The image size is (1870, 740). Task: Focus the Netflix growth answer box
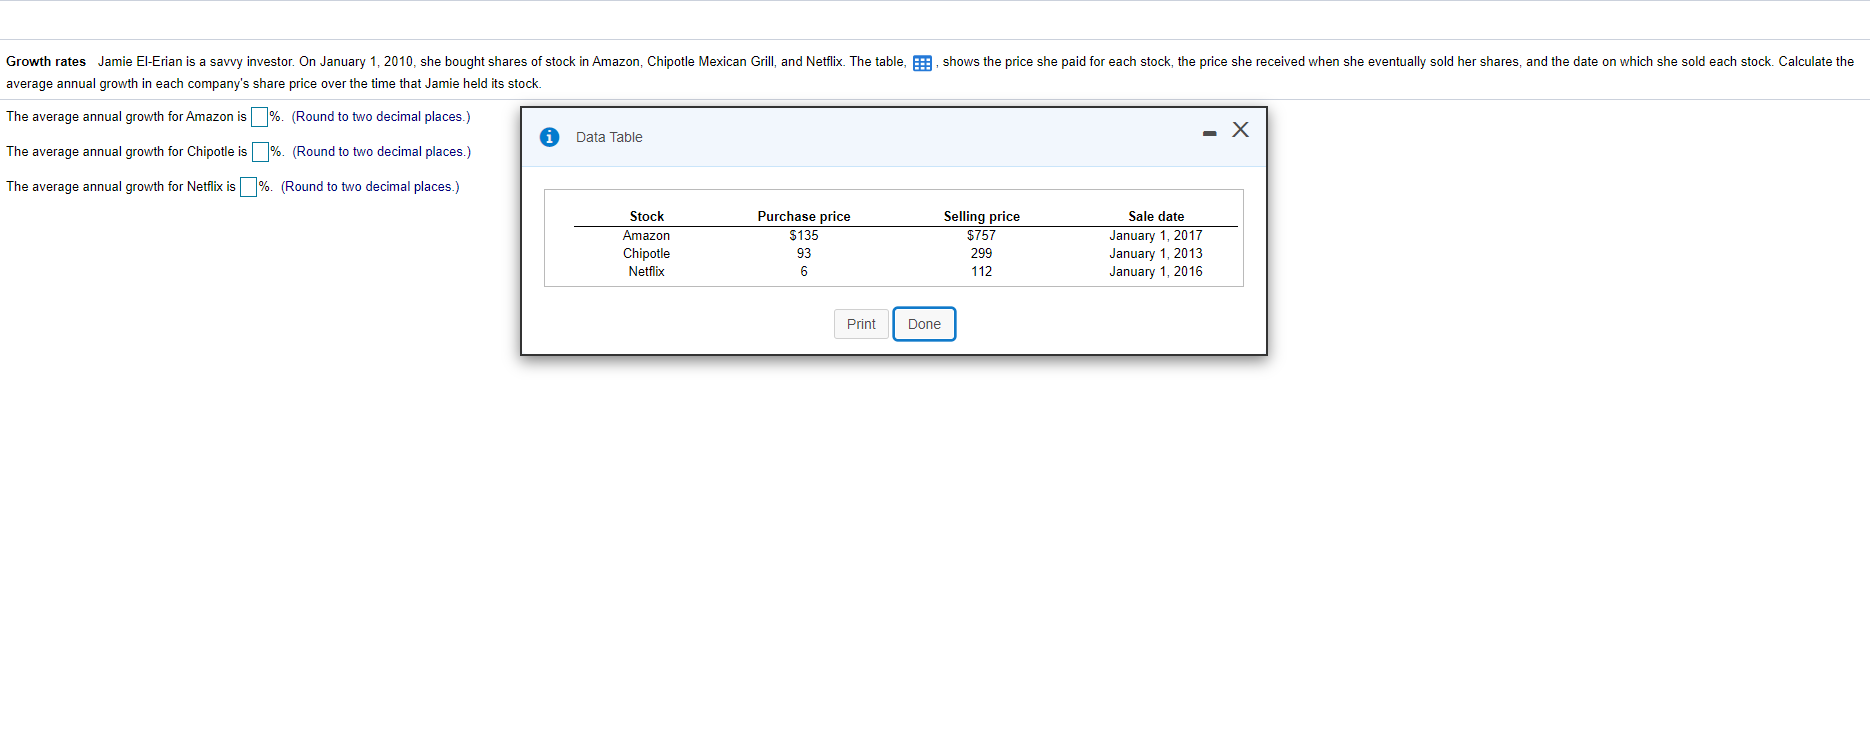248,187
